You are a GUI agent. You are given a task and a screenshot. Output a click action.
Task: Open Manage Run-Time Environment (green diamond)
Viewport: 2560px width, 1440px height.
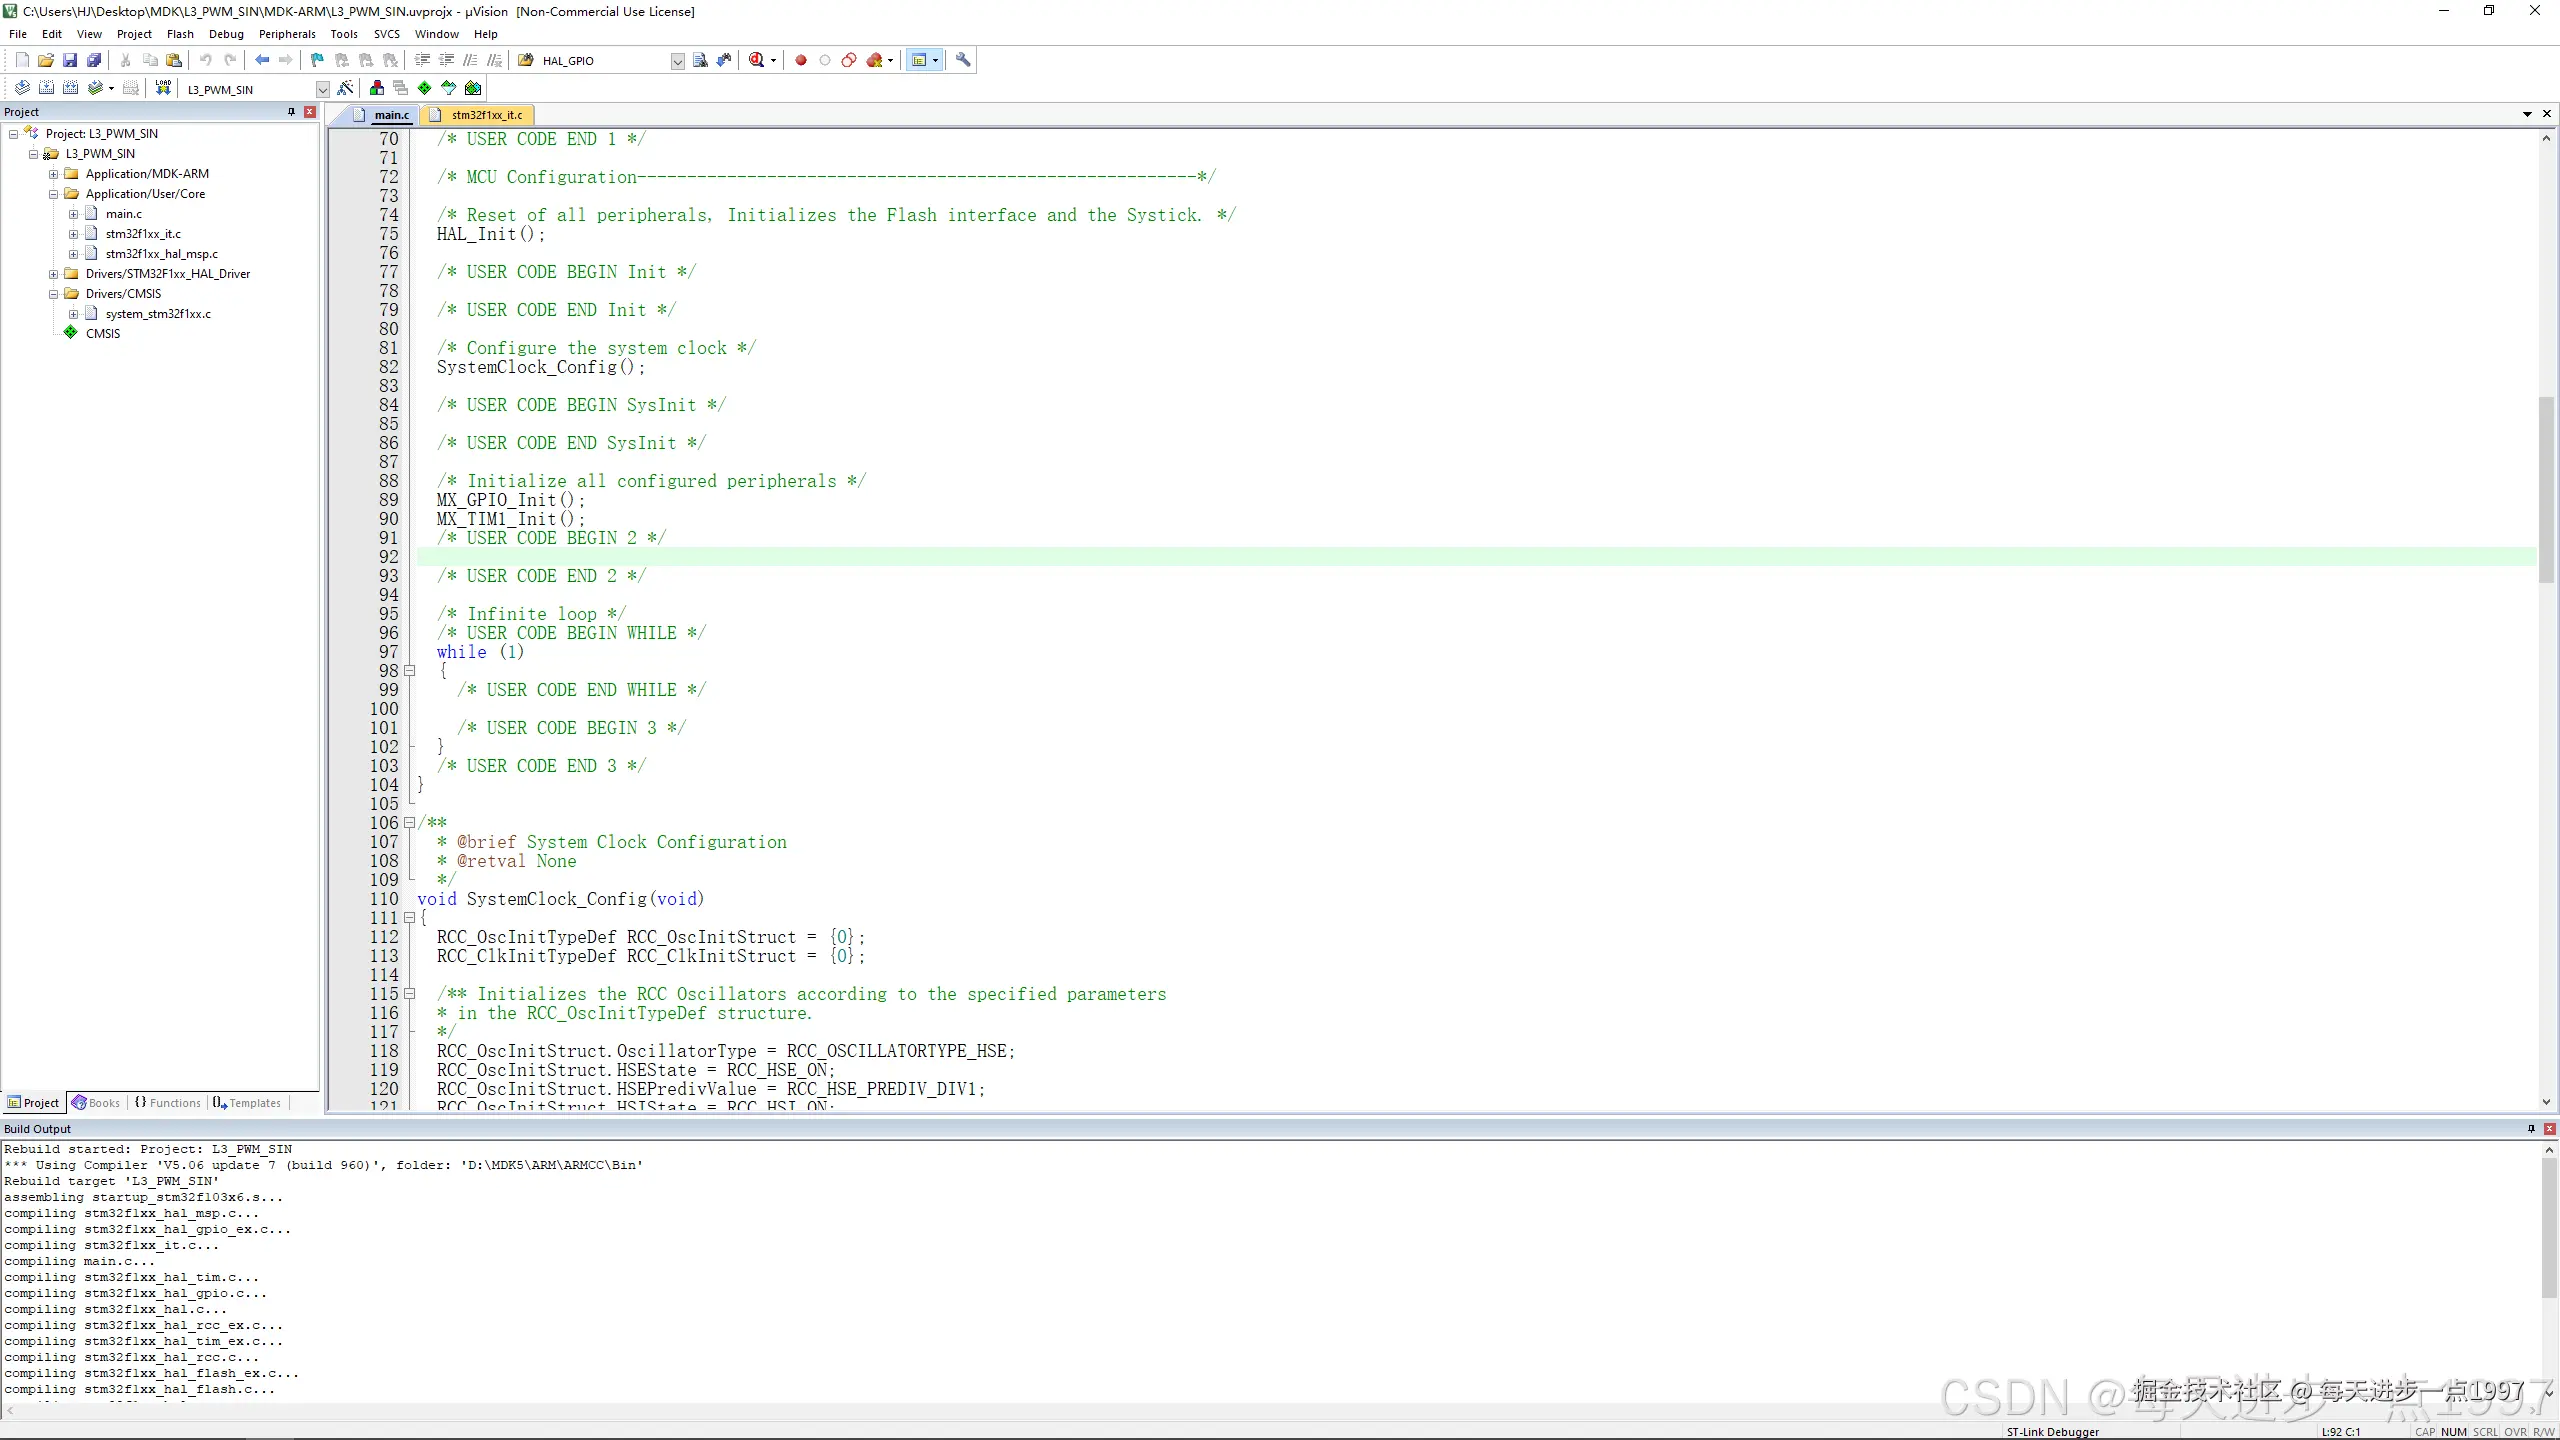[424, 88]
